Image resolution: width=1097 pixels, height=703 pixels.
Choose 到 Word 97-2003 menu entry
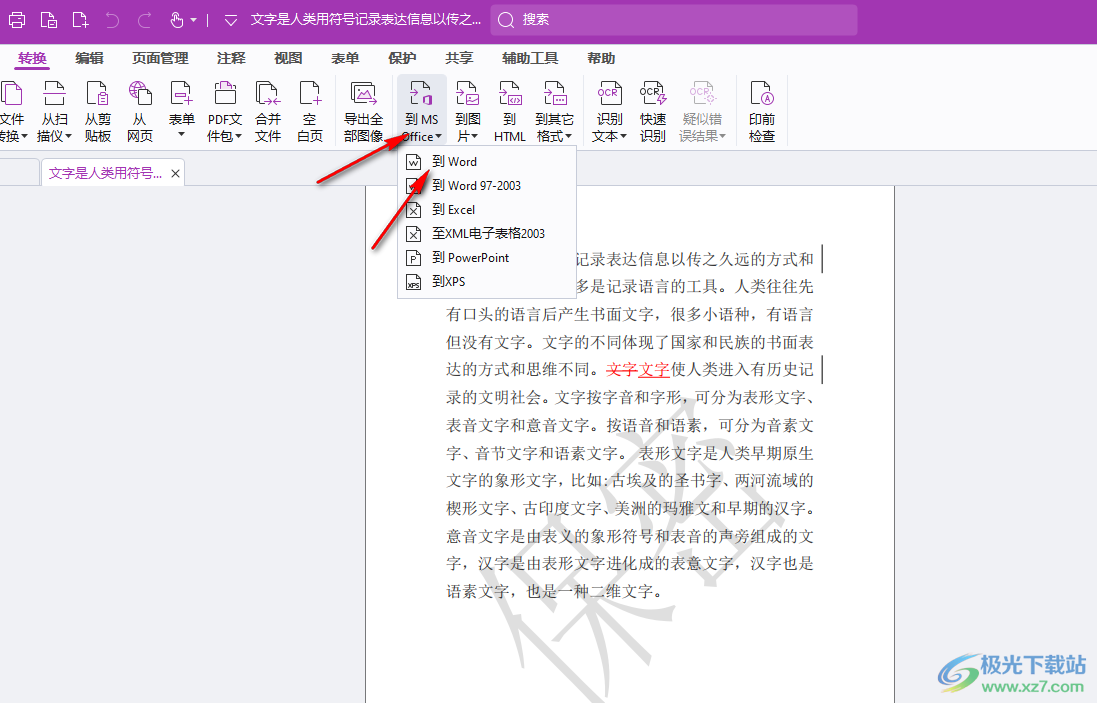tap(487, 185)
